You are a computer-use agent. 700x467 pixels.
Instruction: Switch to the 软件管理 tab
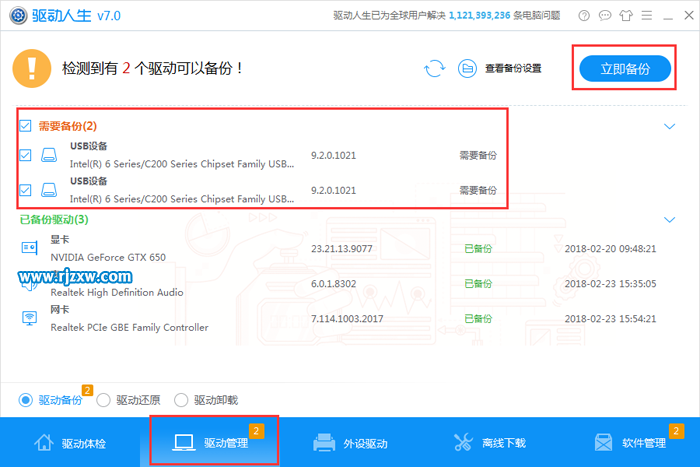click(x=630, y=442)
